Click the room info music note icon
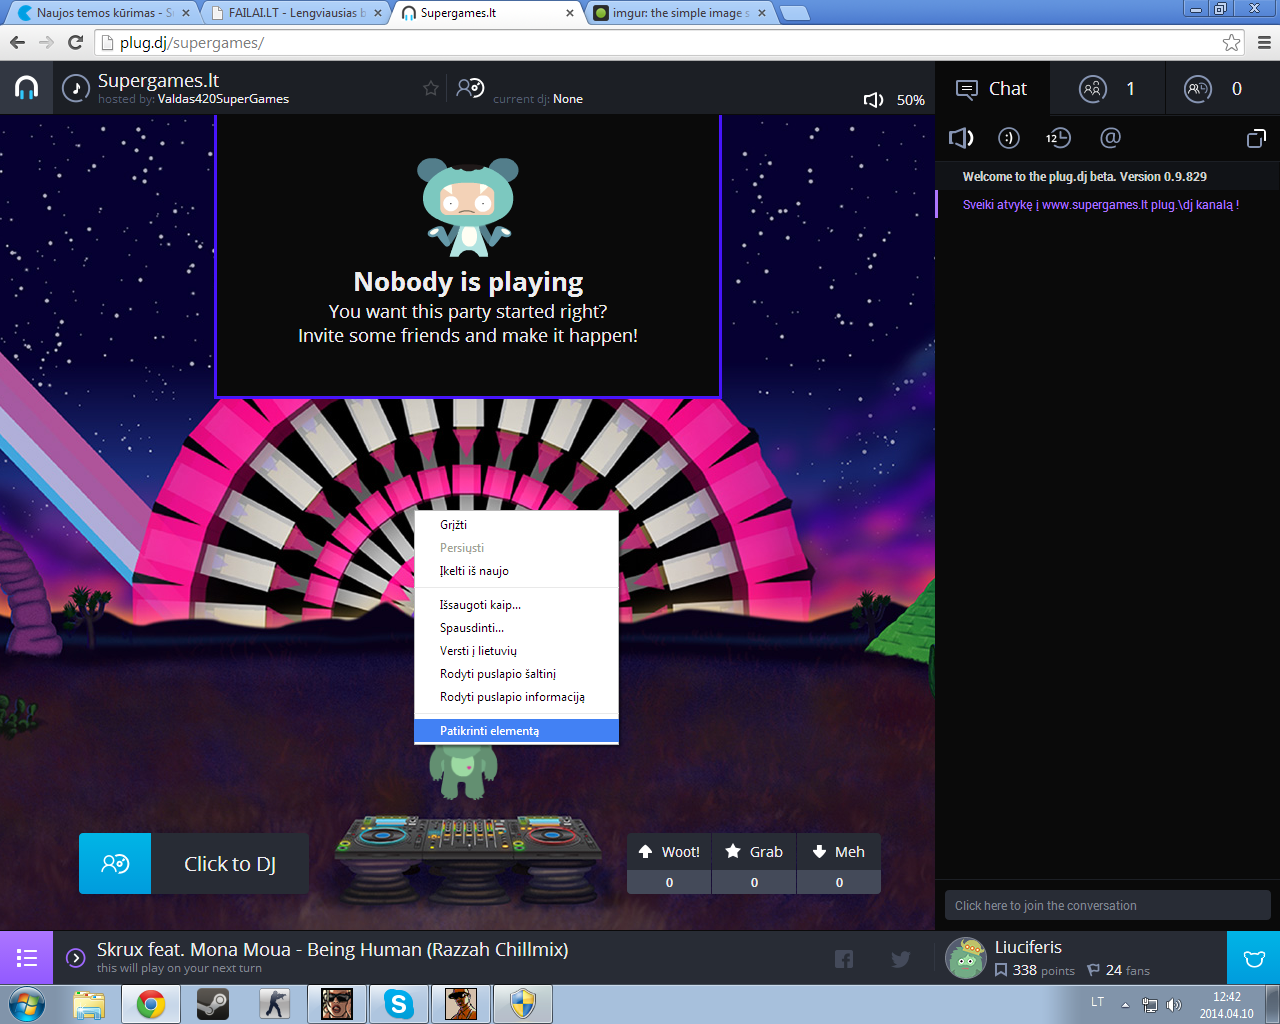1280x1024 pixels. pos(76,88)
